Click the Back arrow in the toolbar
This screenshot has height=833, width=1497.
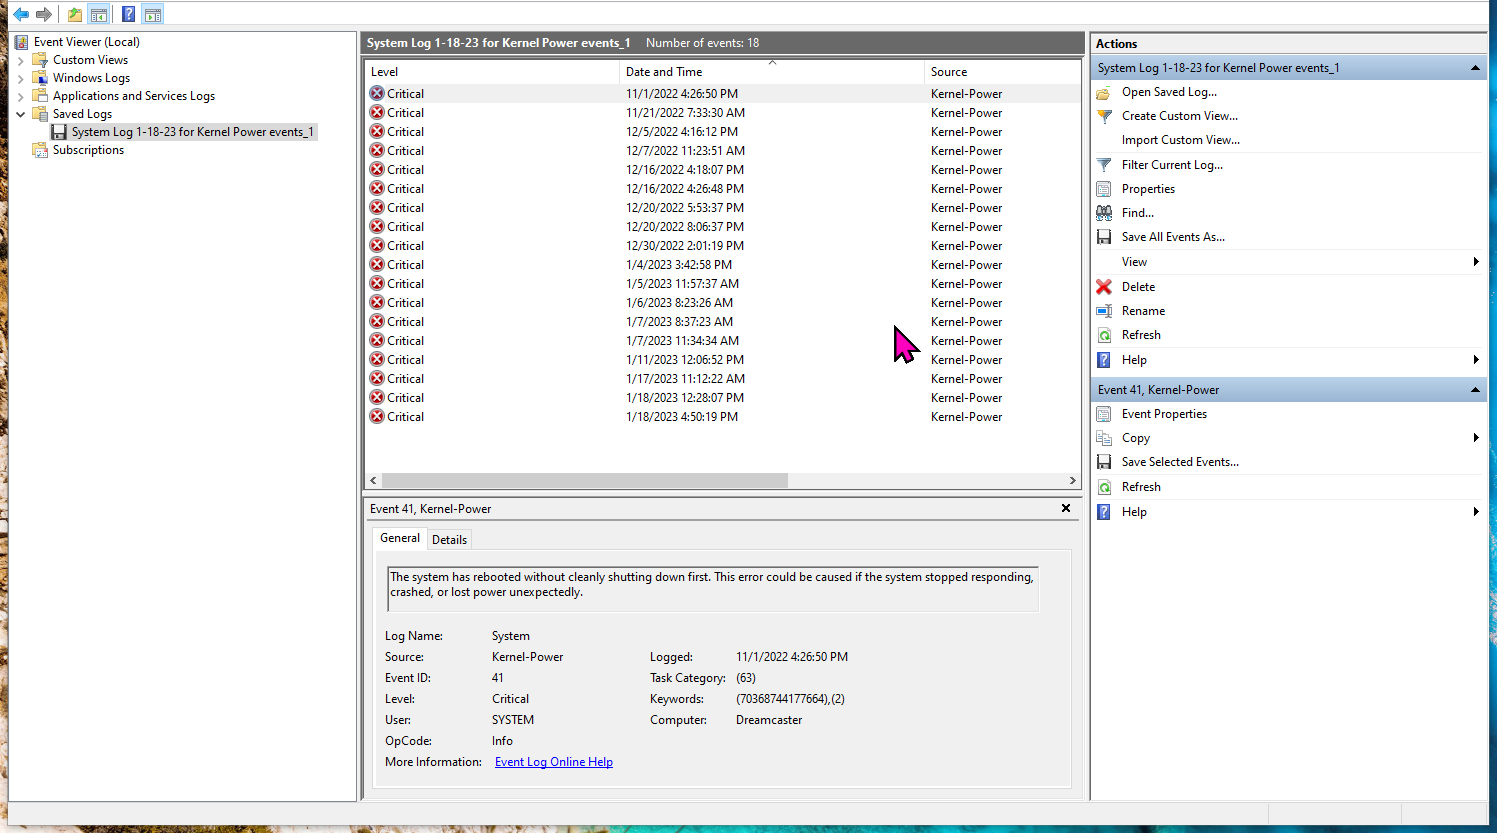(20, 14)
